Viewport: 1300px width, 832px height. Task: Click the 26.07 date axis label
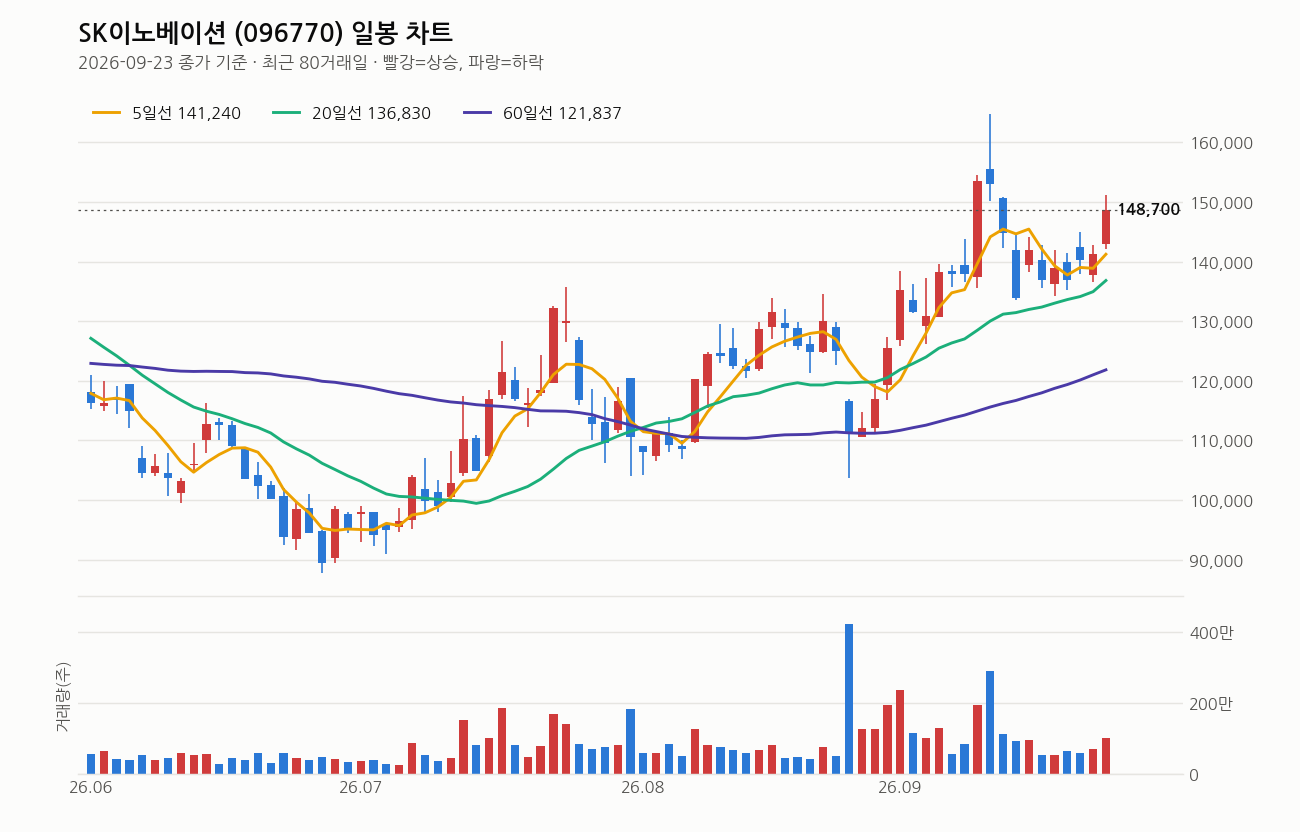(x=361, y=789)
